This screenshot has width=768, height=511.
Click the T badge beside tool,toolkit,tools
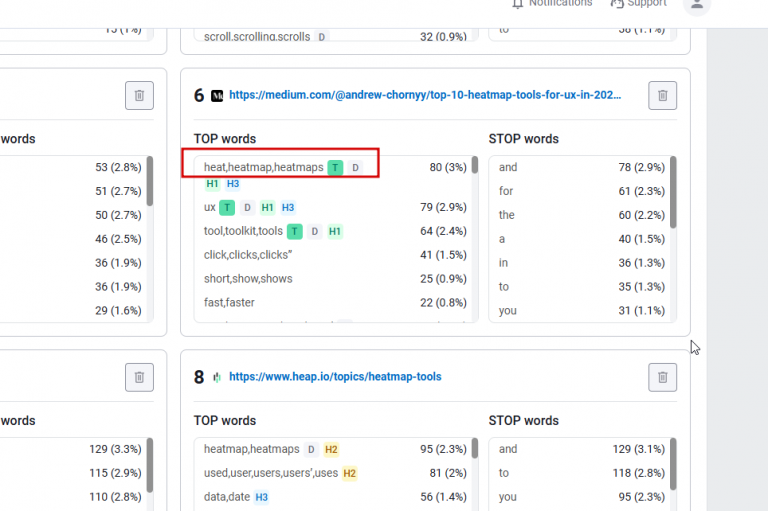click(x=294, y=231)
